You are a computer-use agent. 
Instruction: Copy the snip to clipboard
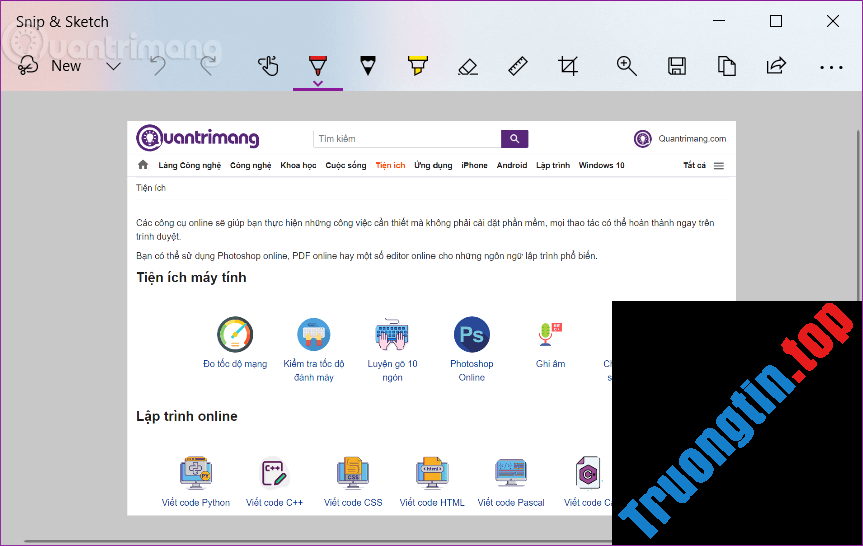pyautogui.click(x=727, y=66)
